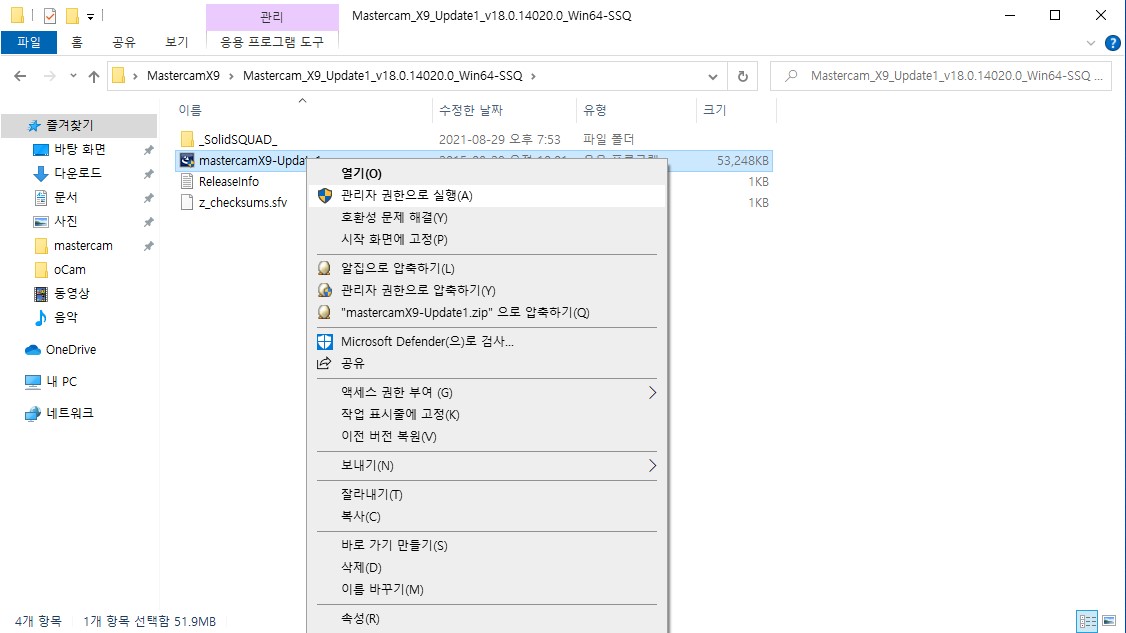This screenshot has width=1126, height=633.
Task: Select the _SolidSQUAD_ folder
Action: (238, 139)
